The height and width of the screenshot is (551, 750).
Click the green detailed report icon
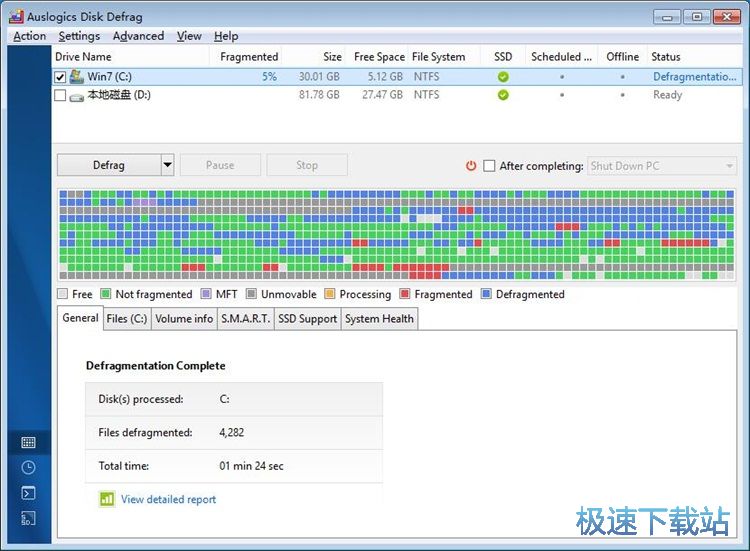106,499
